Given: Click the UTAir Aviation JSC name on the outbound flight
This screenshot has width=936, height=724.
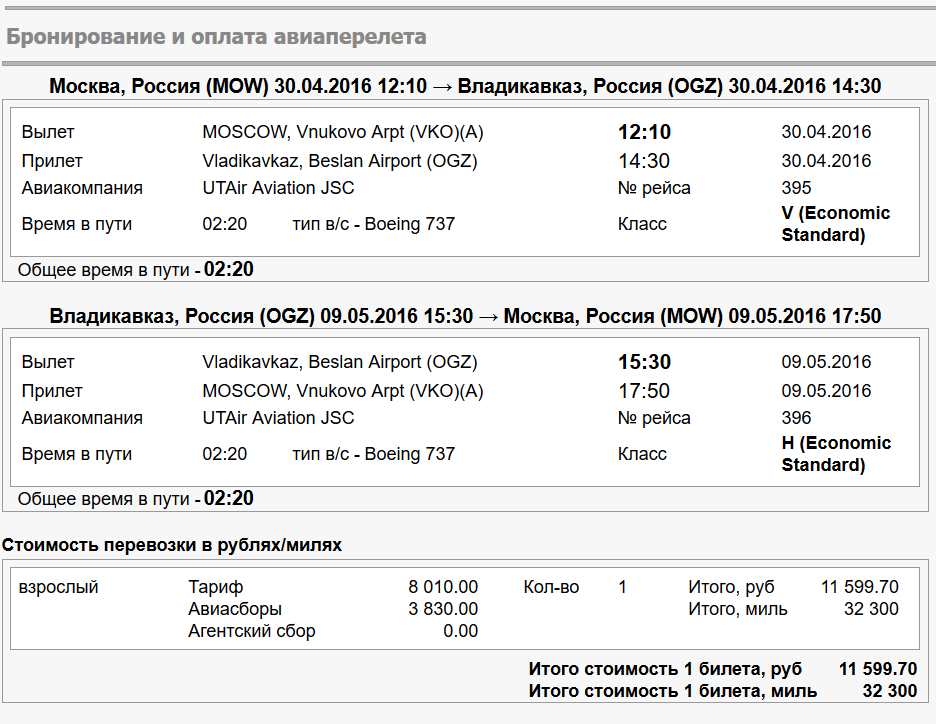Looking at the screenshot, I should pos(278,188).
